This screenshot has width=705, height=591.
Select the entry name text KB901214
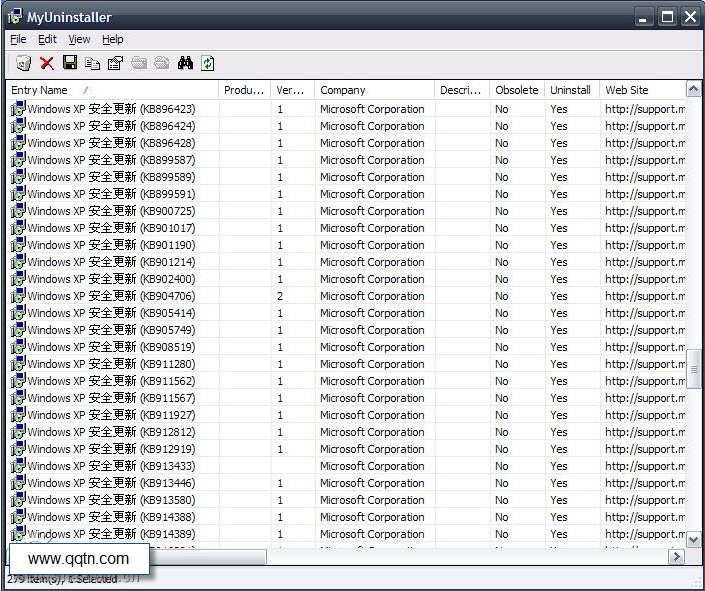112,262
